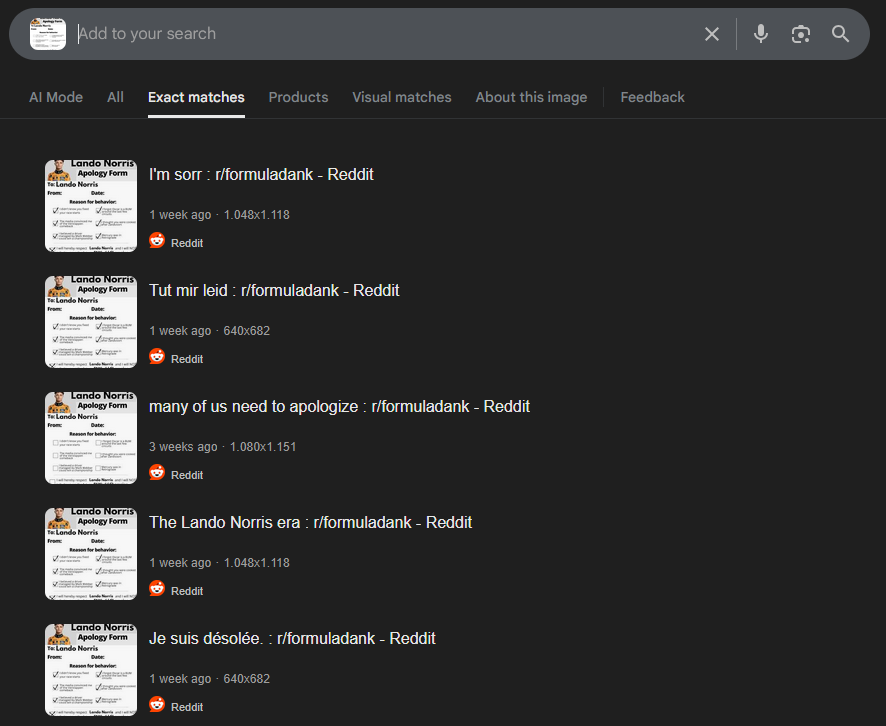Click 'Reddit' source label under 'I'm sorr'
The height and width of the screenshot is (726, 886).
[187, 243]
